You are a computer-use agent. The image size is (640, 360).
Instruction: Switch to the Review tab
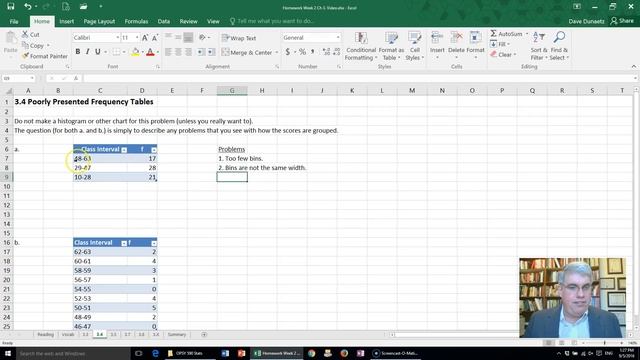[189, 21]
